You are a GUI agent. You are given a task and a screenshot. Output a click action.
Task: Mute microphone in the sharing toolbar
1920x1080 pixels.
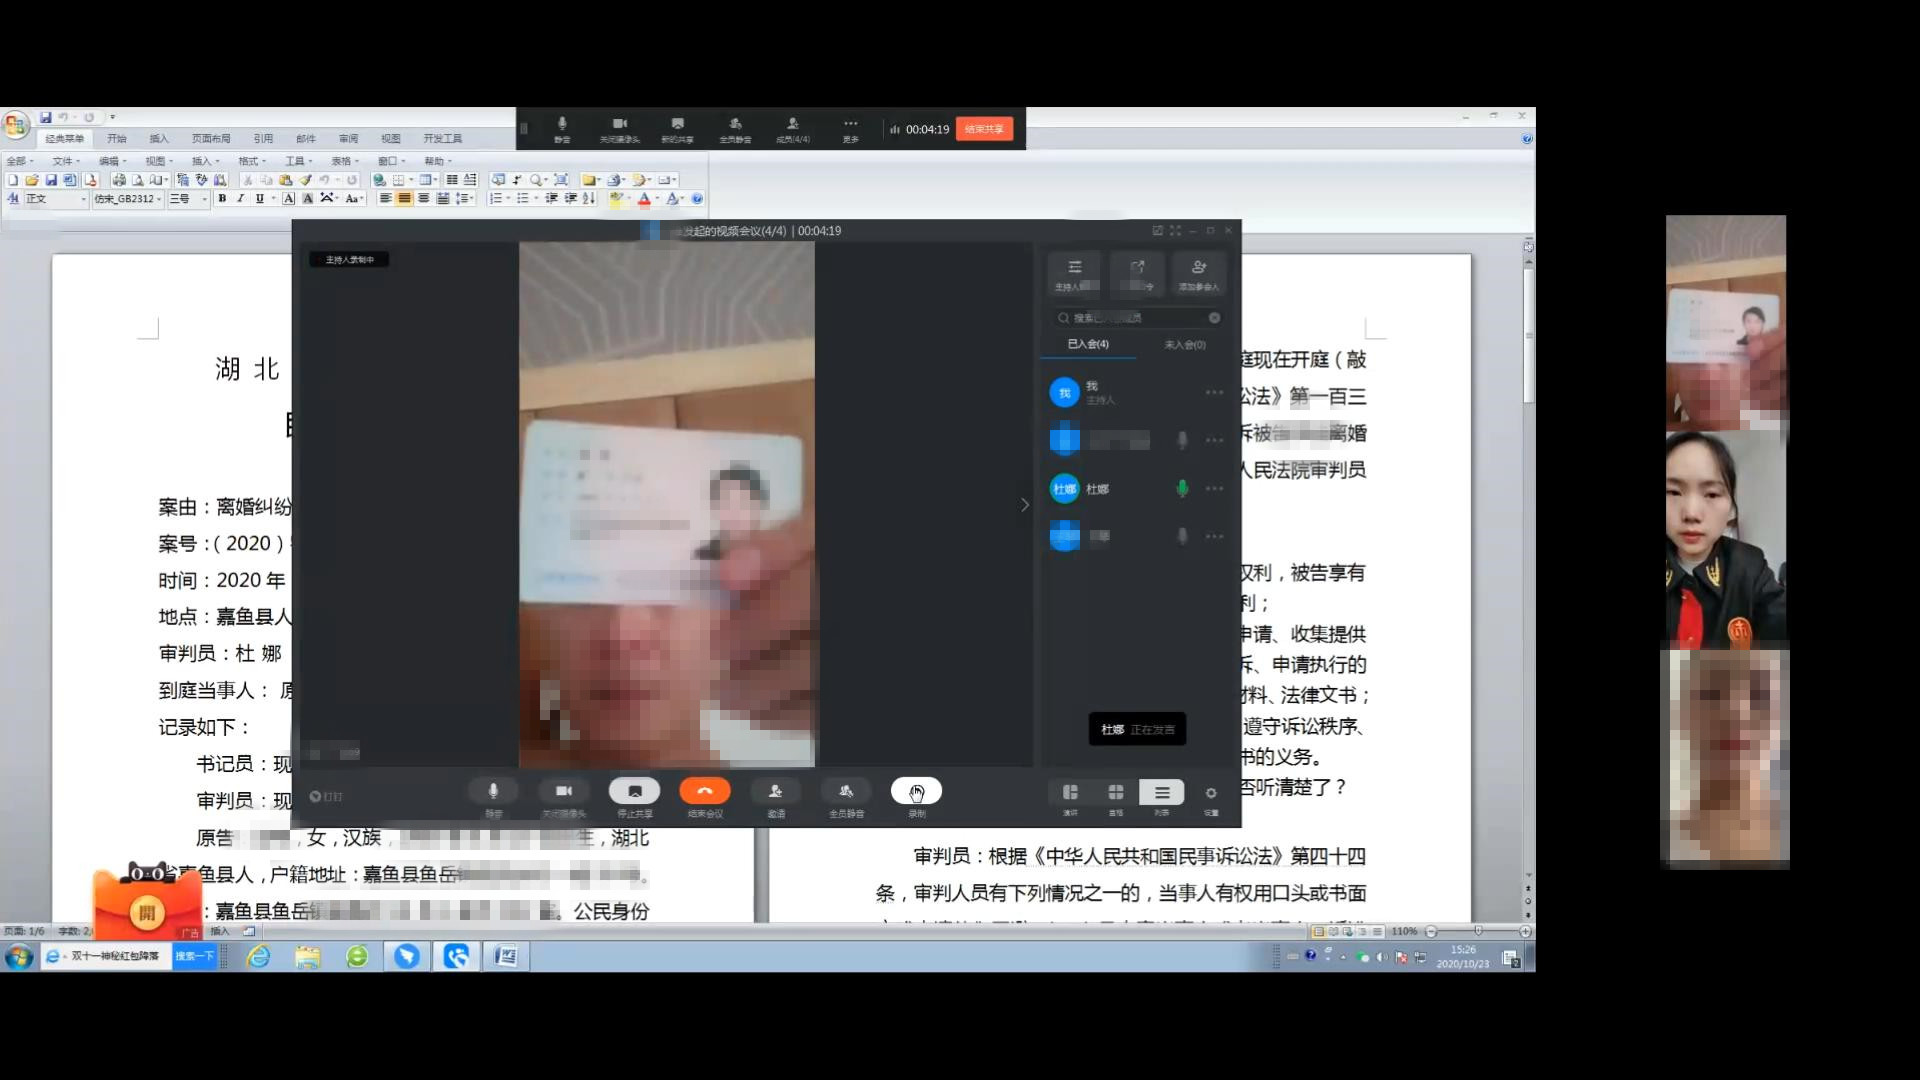click(562, 129)
